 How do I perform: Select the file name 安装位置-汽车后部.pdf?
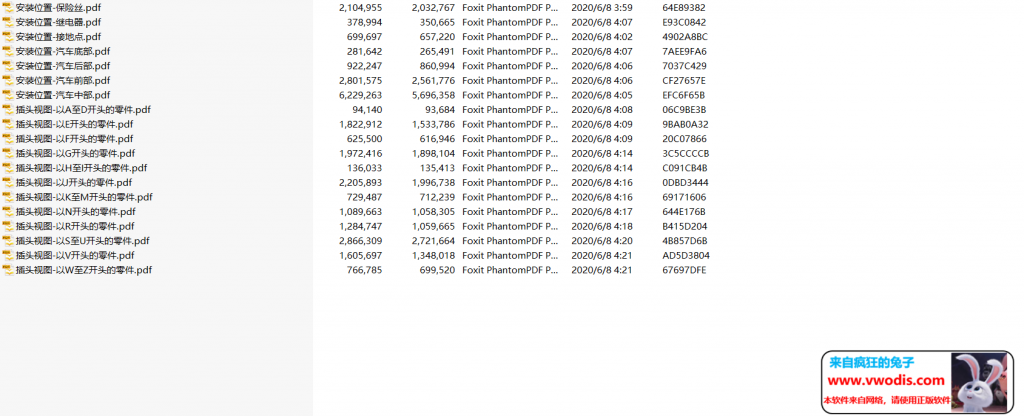pyautogui.click(x=63, y=66)
